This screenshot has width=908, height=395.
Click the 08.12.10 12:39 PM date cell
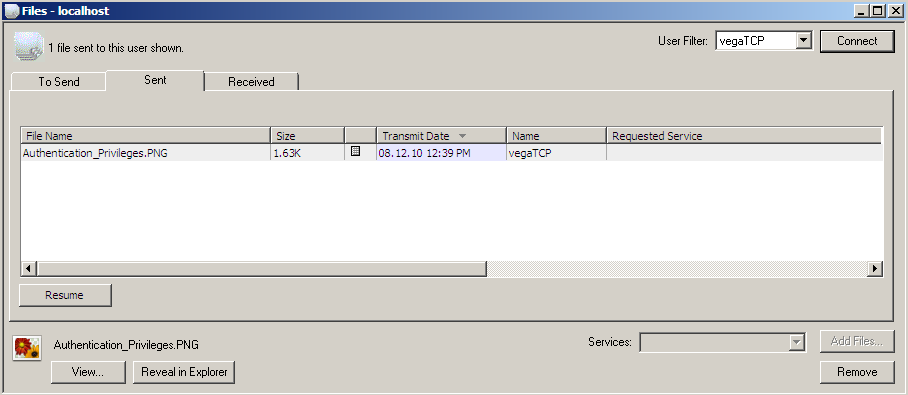point(441,153)
